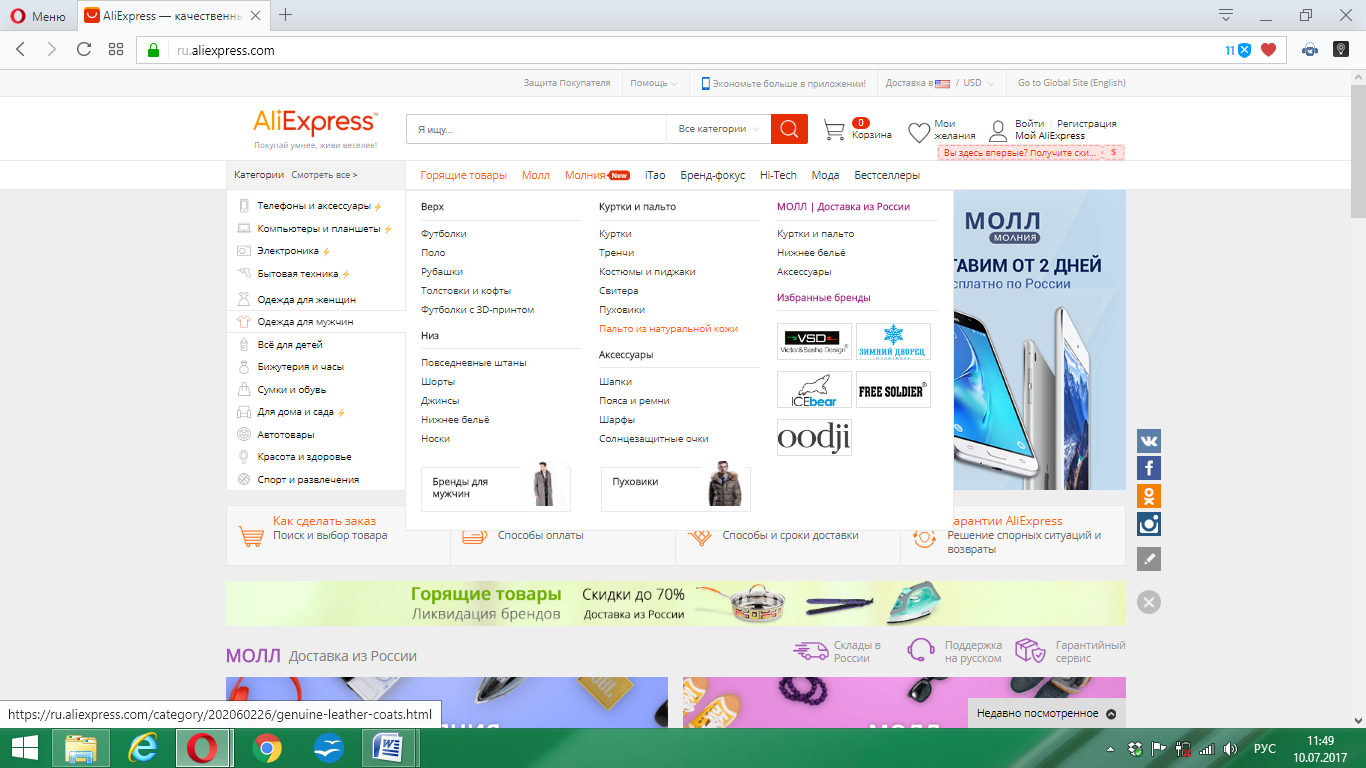Select Телефоны и аксессуары category
The width and height of the screenshot is (1366, 768).
point(316,206)
